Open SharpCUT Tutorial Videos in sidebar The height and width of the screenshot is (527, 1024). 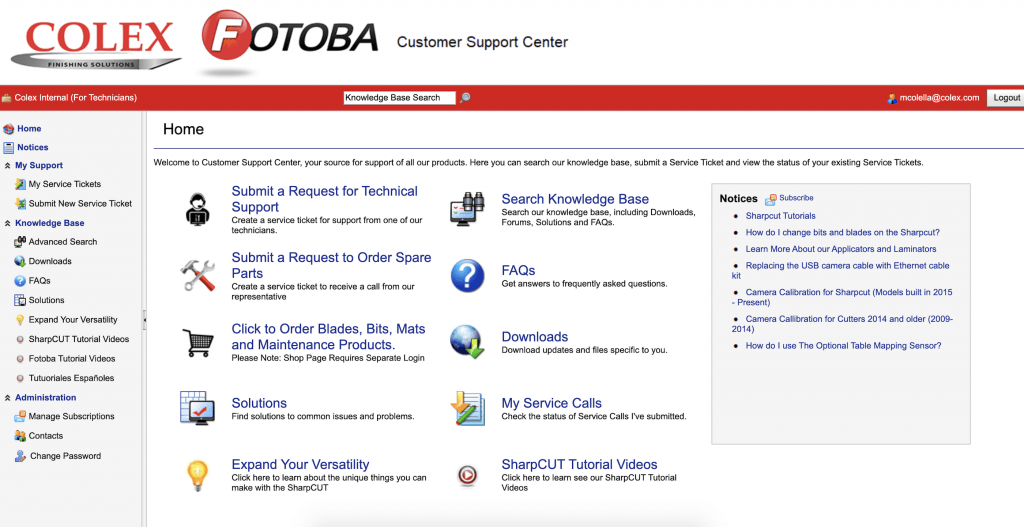coord(79,339)
